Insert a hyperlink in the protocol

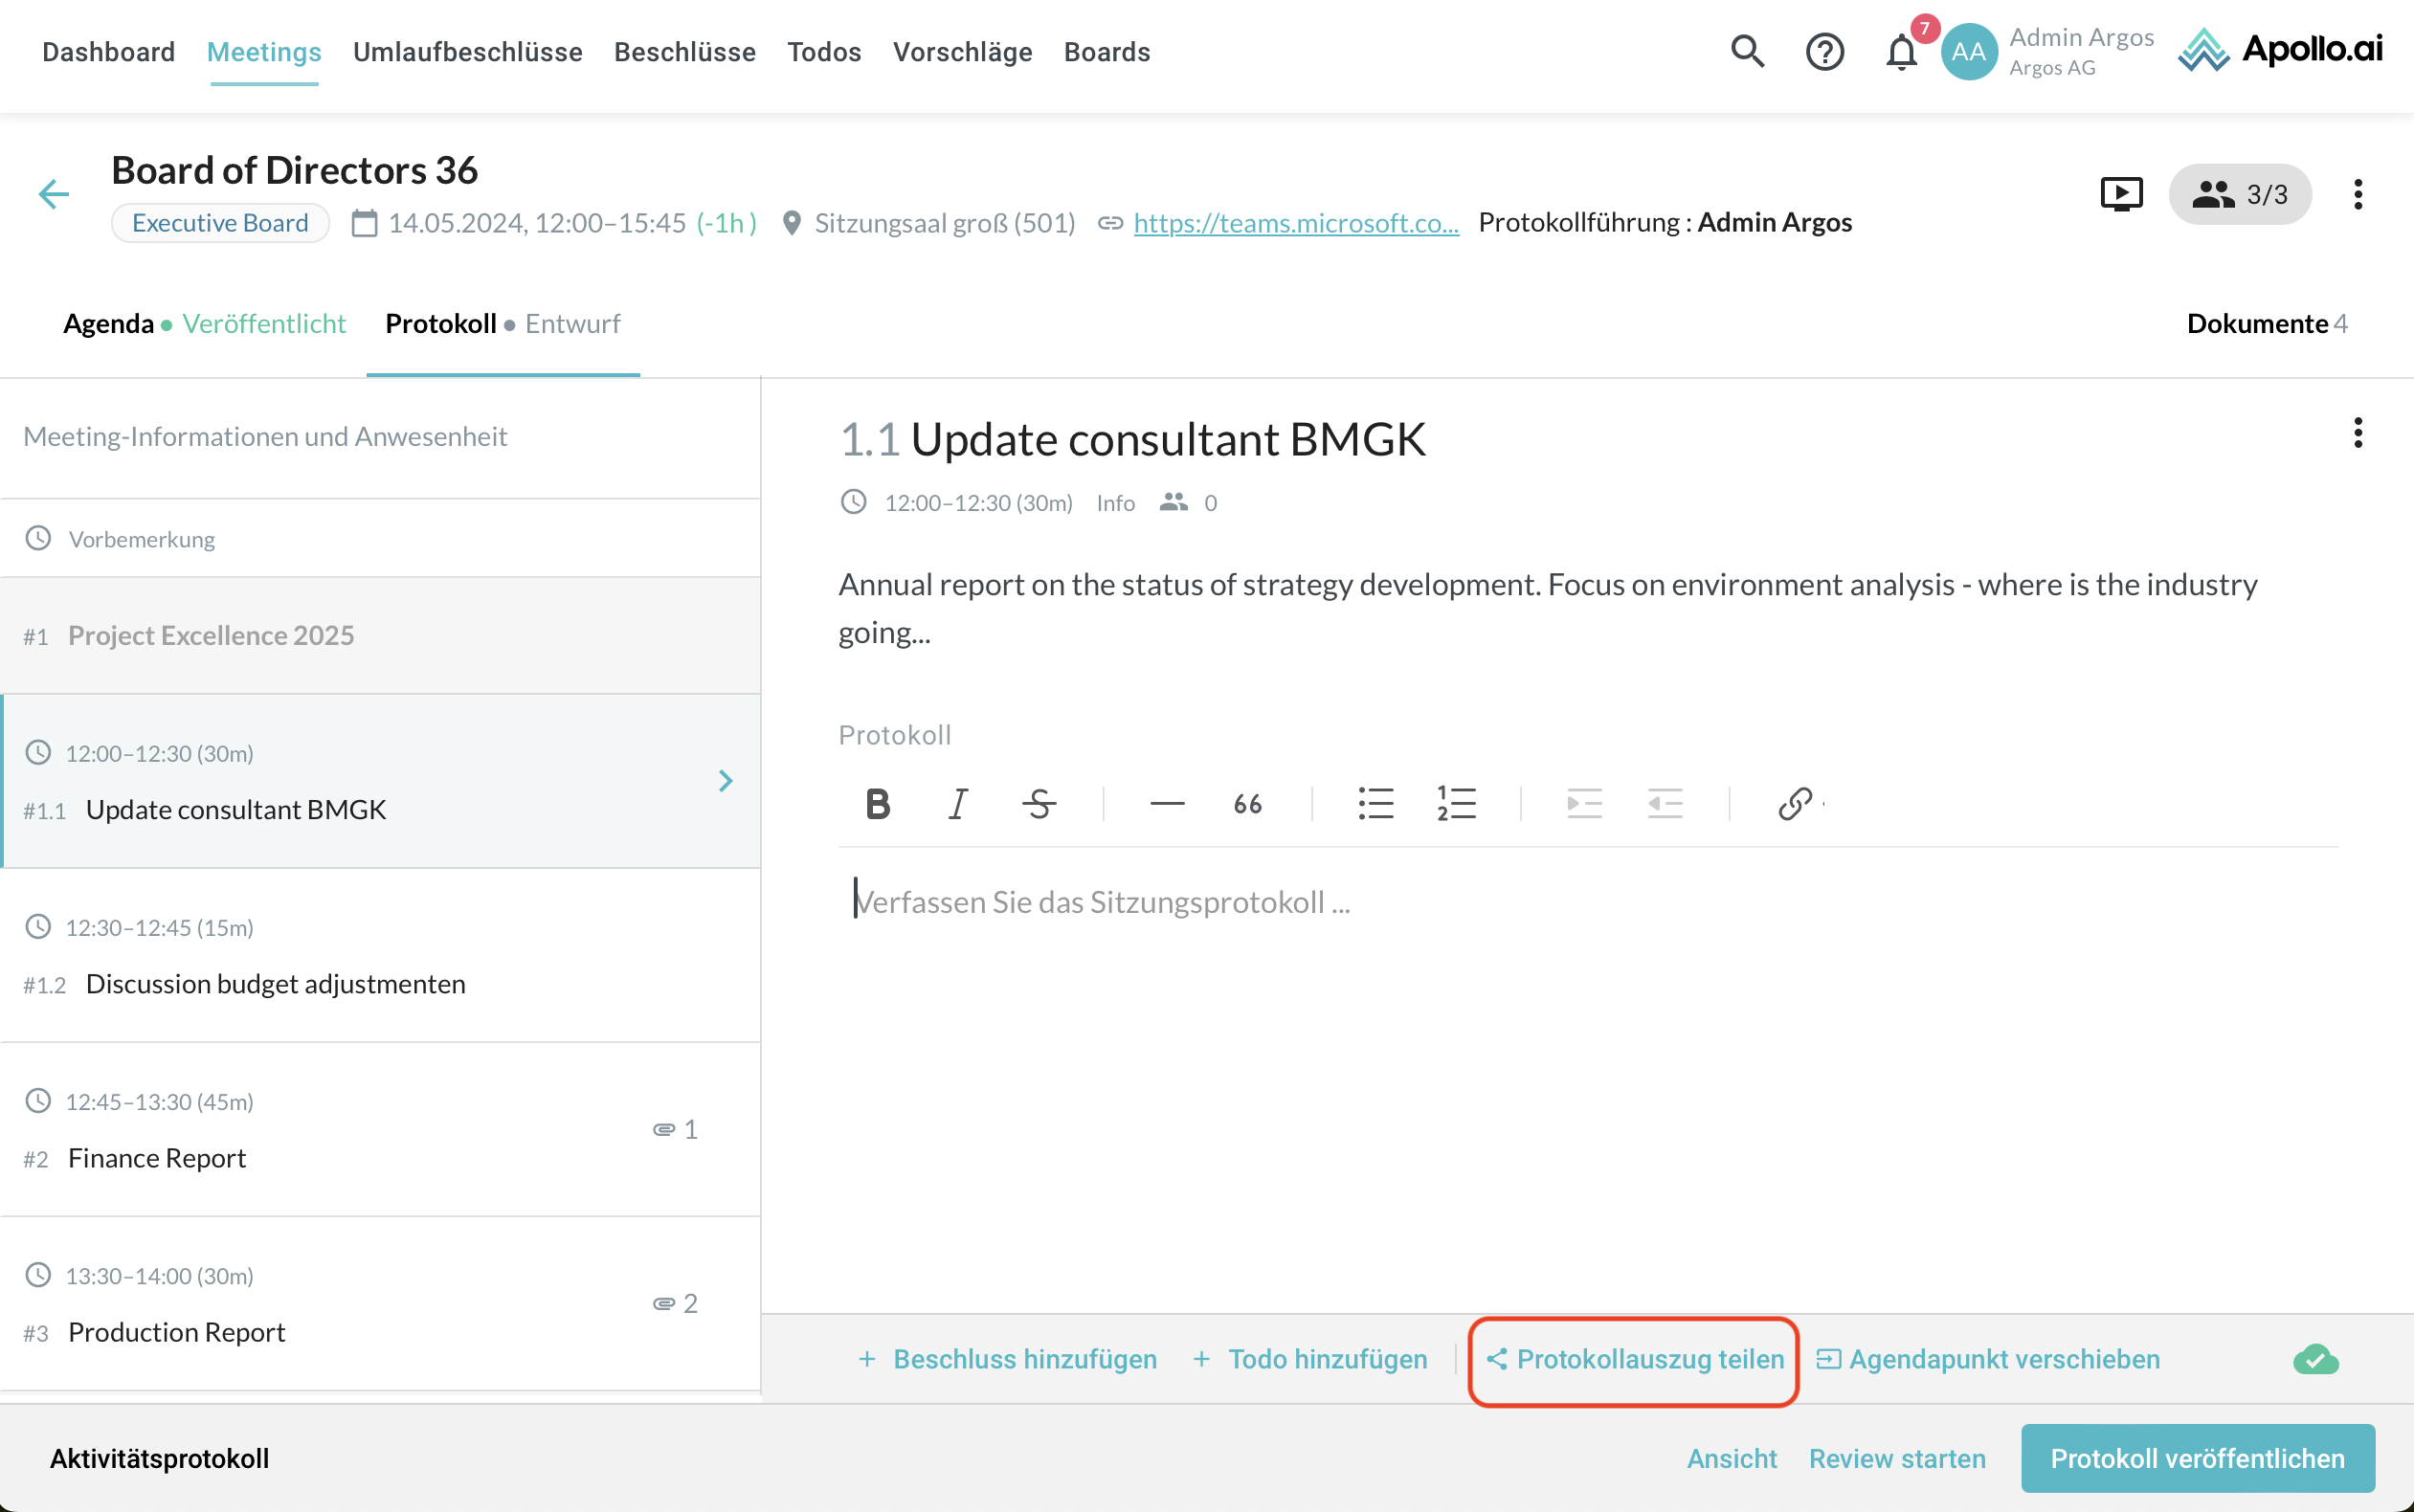pyautogui.click(x=1795, y=804)
